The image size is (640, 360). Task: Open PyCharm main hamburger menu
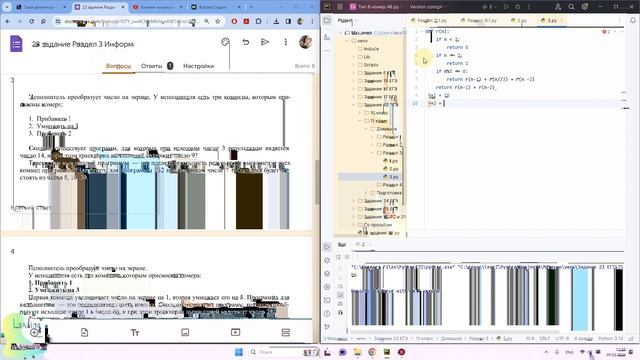[x=340, y=7]
